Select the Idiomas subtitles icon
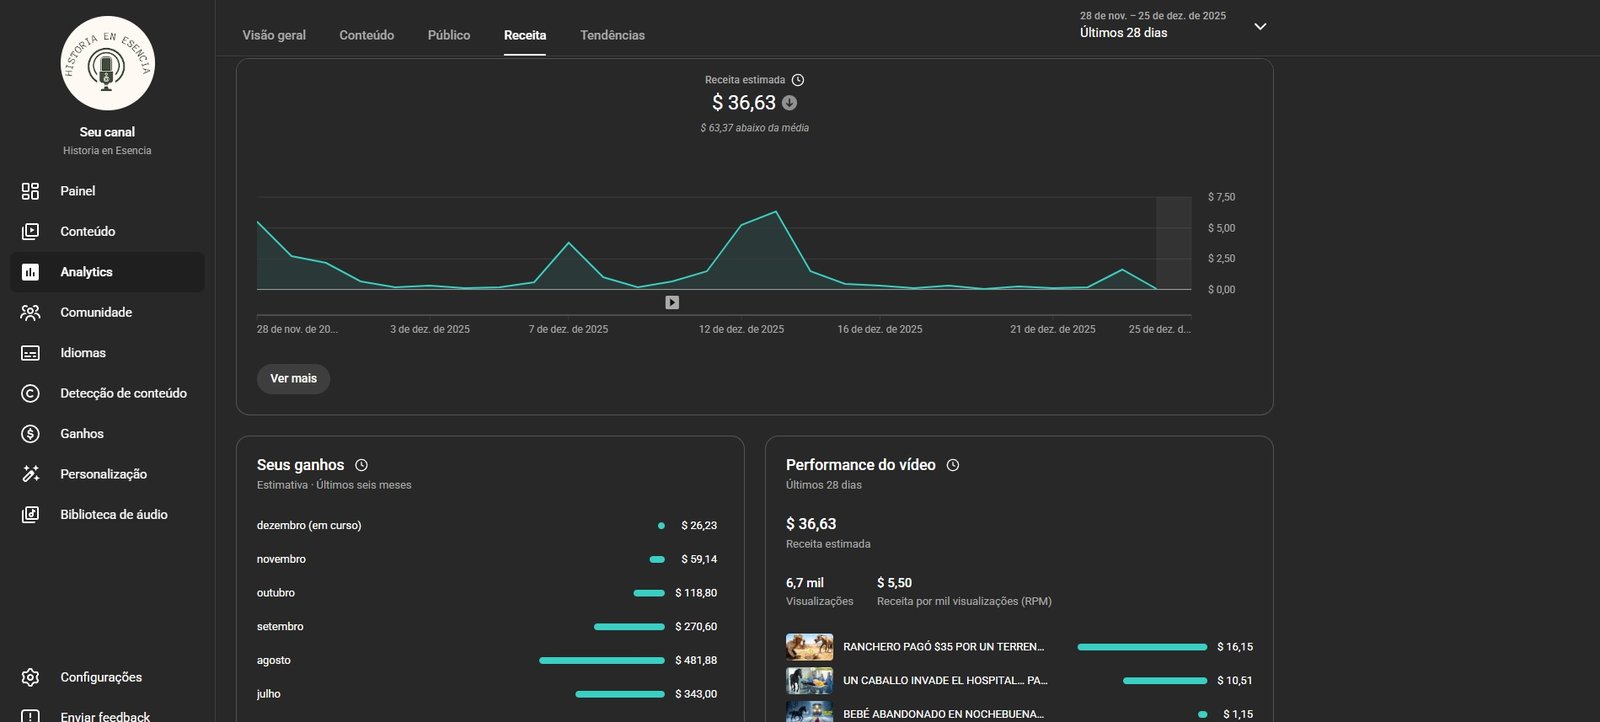Screen dimensions: 1600x722 click(x=30, y=353)
